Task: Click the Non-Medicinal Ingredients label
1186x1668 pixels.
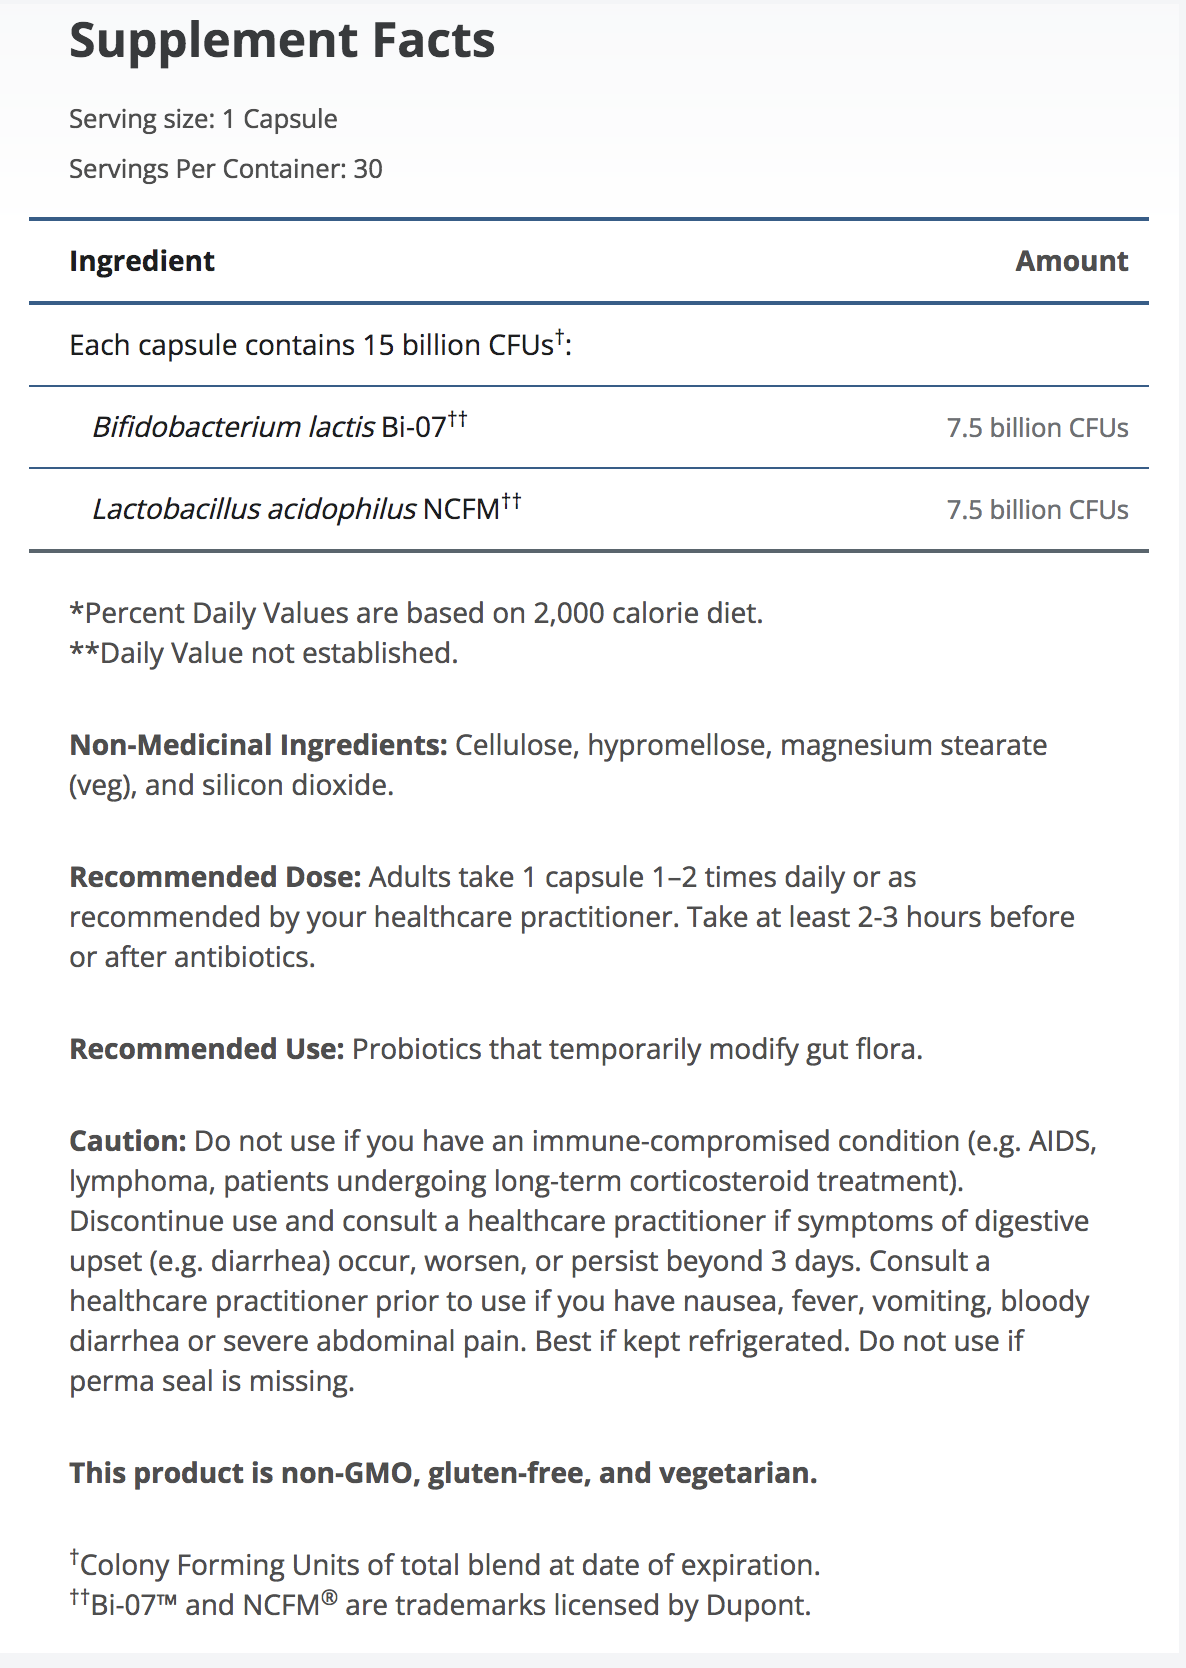Action: click(x=258, y=745)
